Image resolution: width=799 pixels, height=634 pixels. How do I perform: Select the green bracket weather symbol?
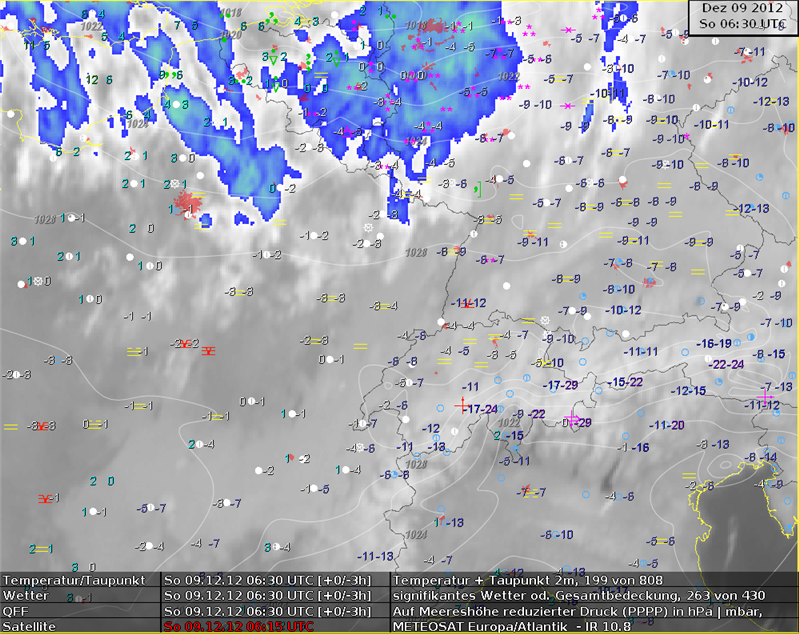(x=478, y=187)
